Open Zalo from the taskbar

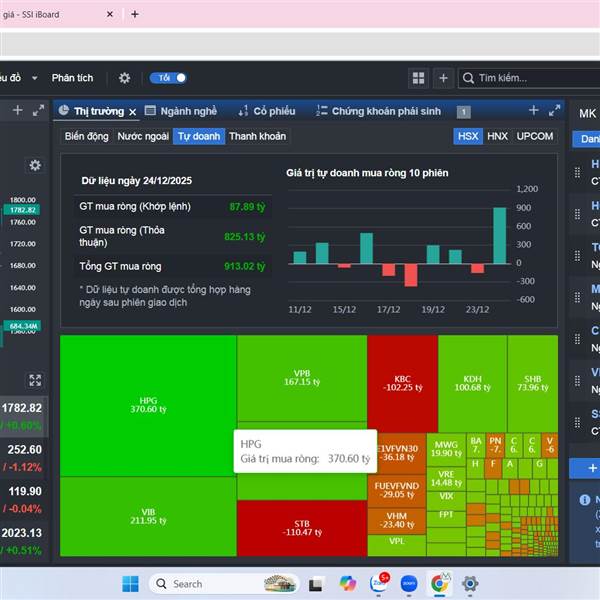pos(379,583)
